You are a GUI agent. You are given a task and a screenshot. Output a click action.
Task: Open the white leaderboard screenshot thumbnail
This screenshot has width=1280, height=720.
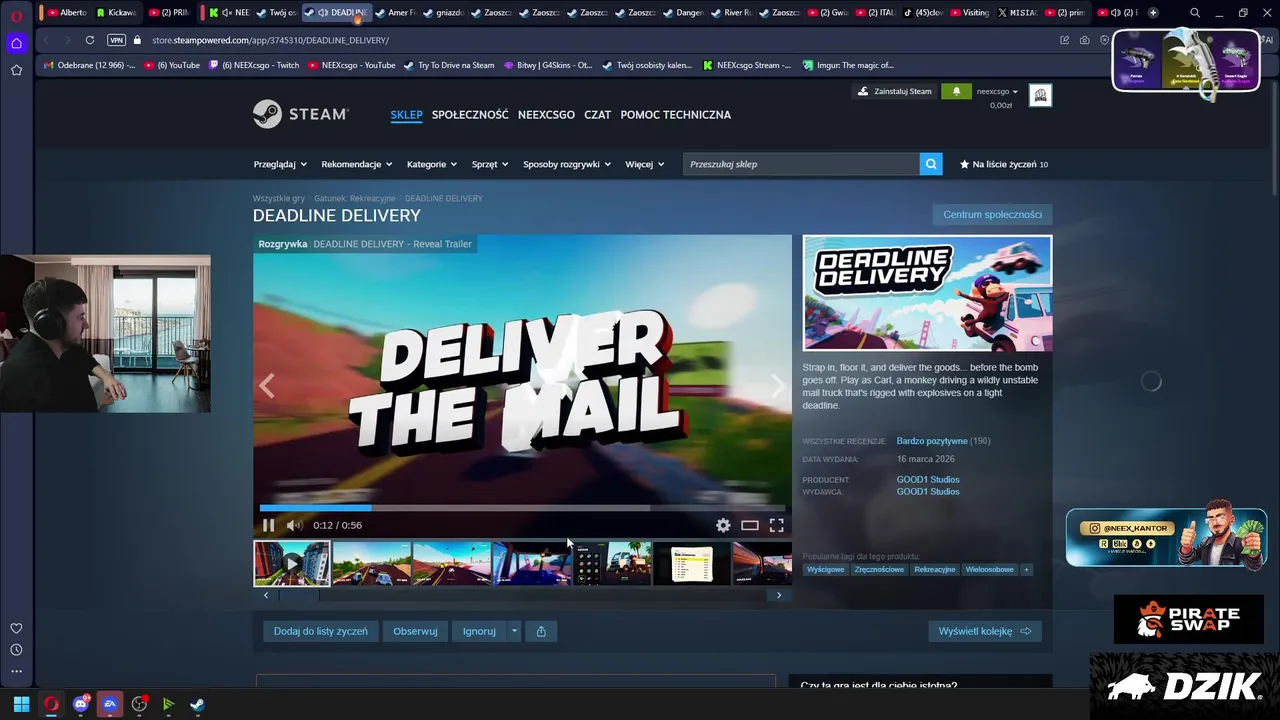691,563
